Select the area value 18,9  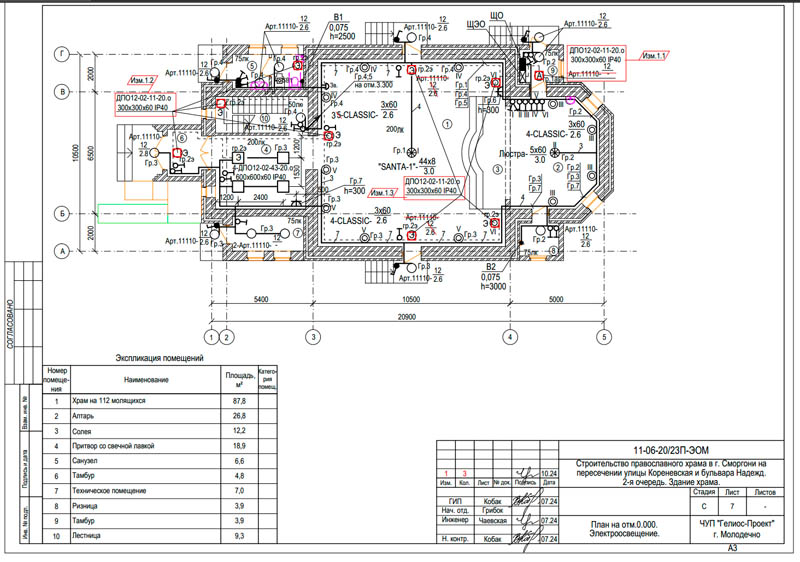(239, 446)
